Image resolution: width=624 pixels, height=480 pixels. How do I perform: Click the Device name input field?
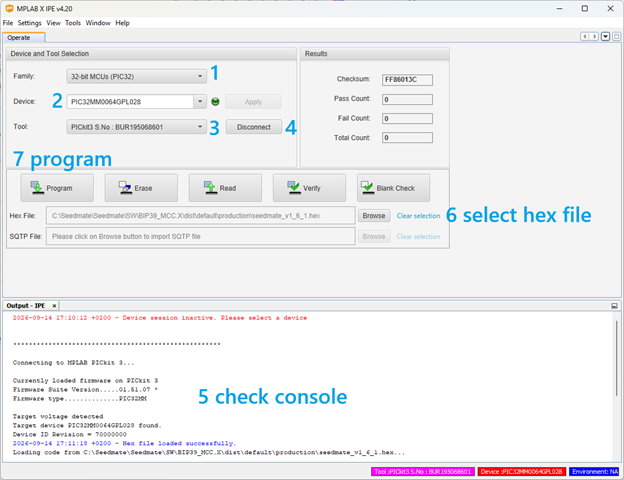pos(130,101)
